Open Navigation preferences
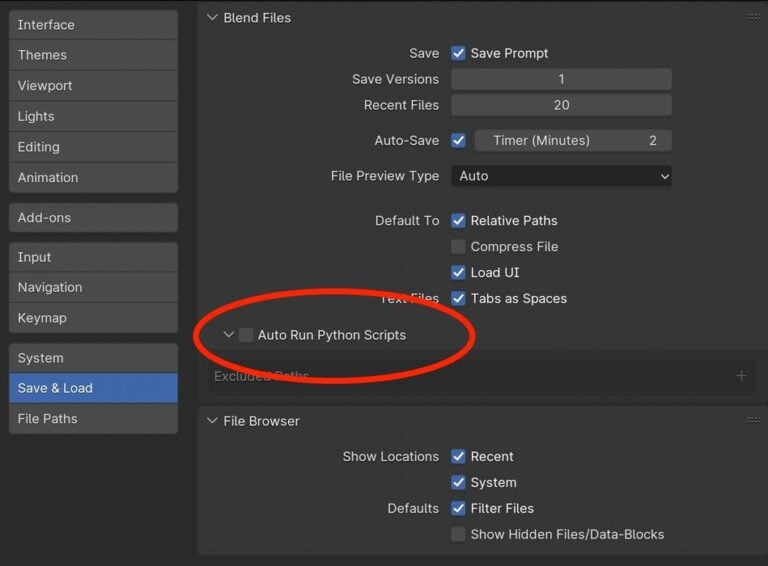768x566 pixels. [93, 287]
